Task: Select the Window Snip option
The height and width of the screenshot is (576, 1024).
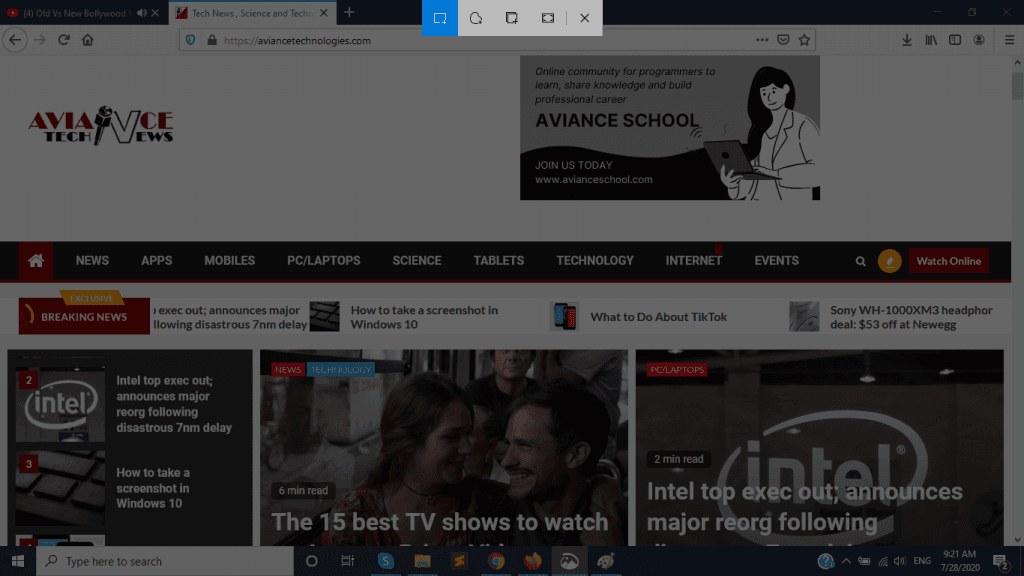Action: (512, 18)
